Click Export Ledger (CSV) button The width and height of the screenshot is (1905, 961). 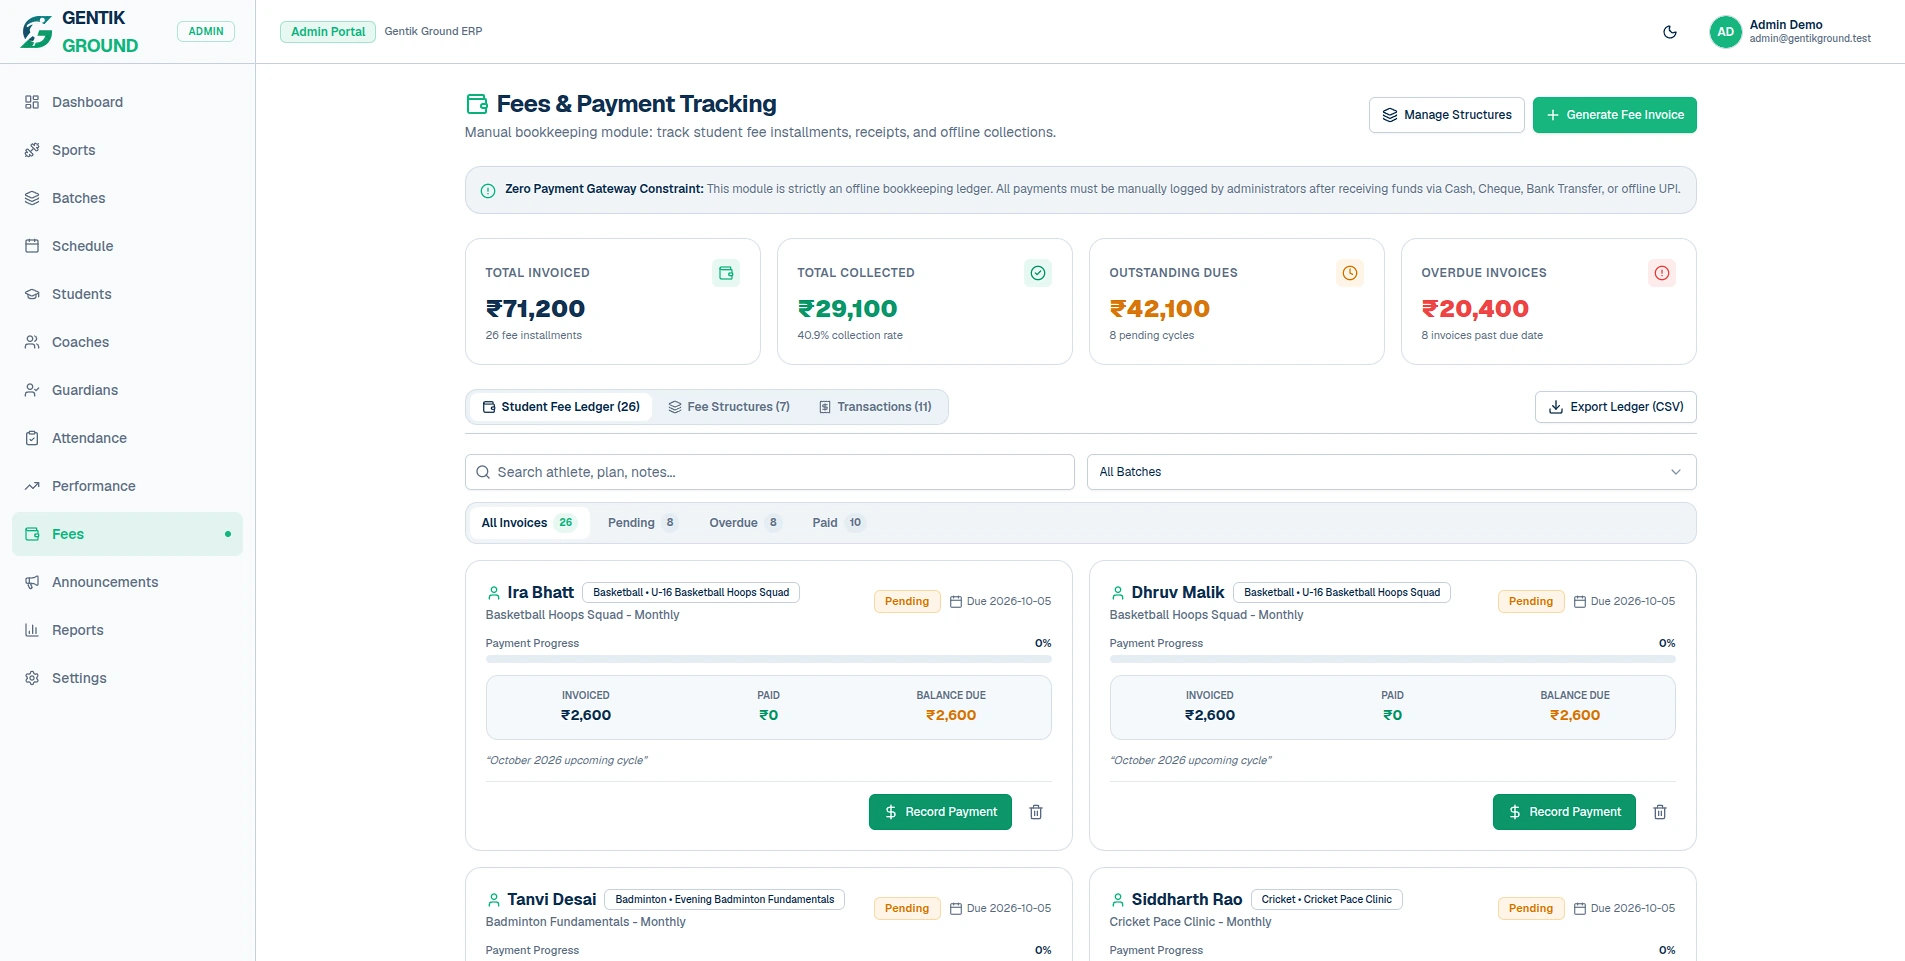1615,407
